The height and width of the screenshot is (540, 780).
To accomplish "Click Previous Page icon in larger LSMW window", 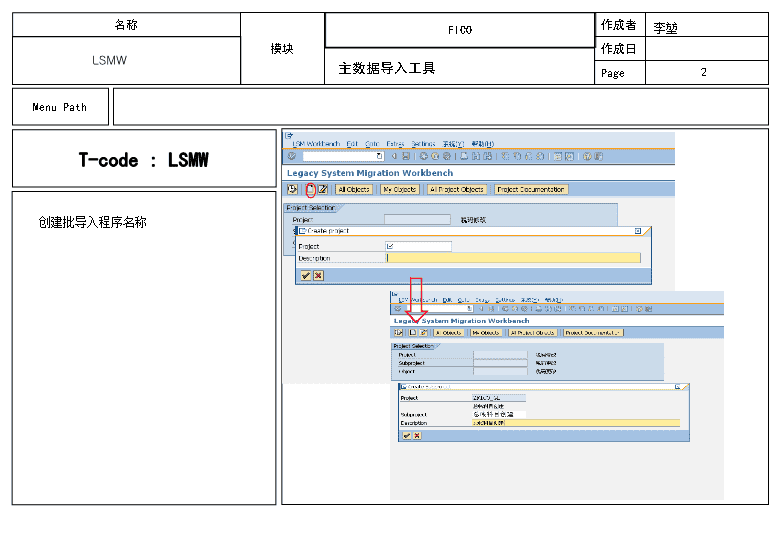I will tap(517, 156).
